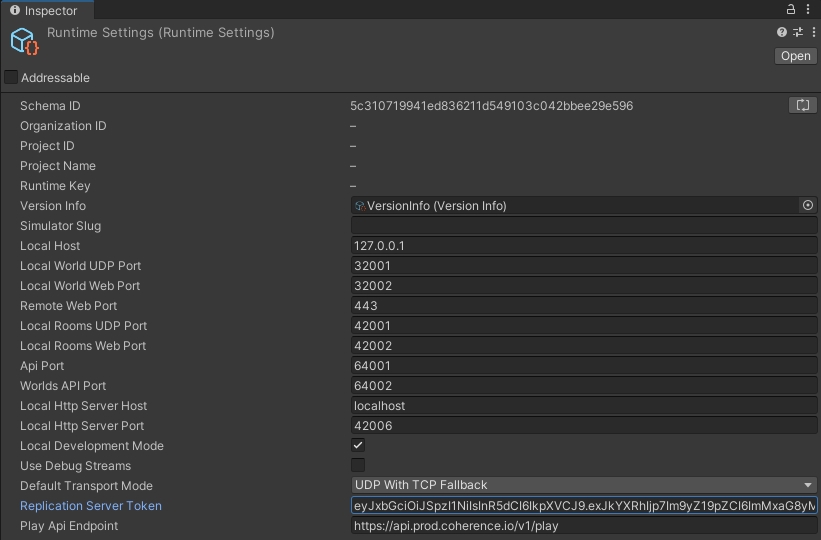
Task: Toggle the Inspector lock icon
Action: click(791, 10)
